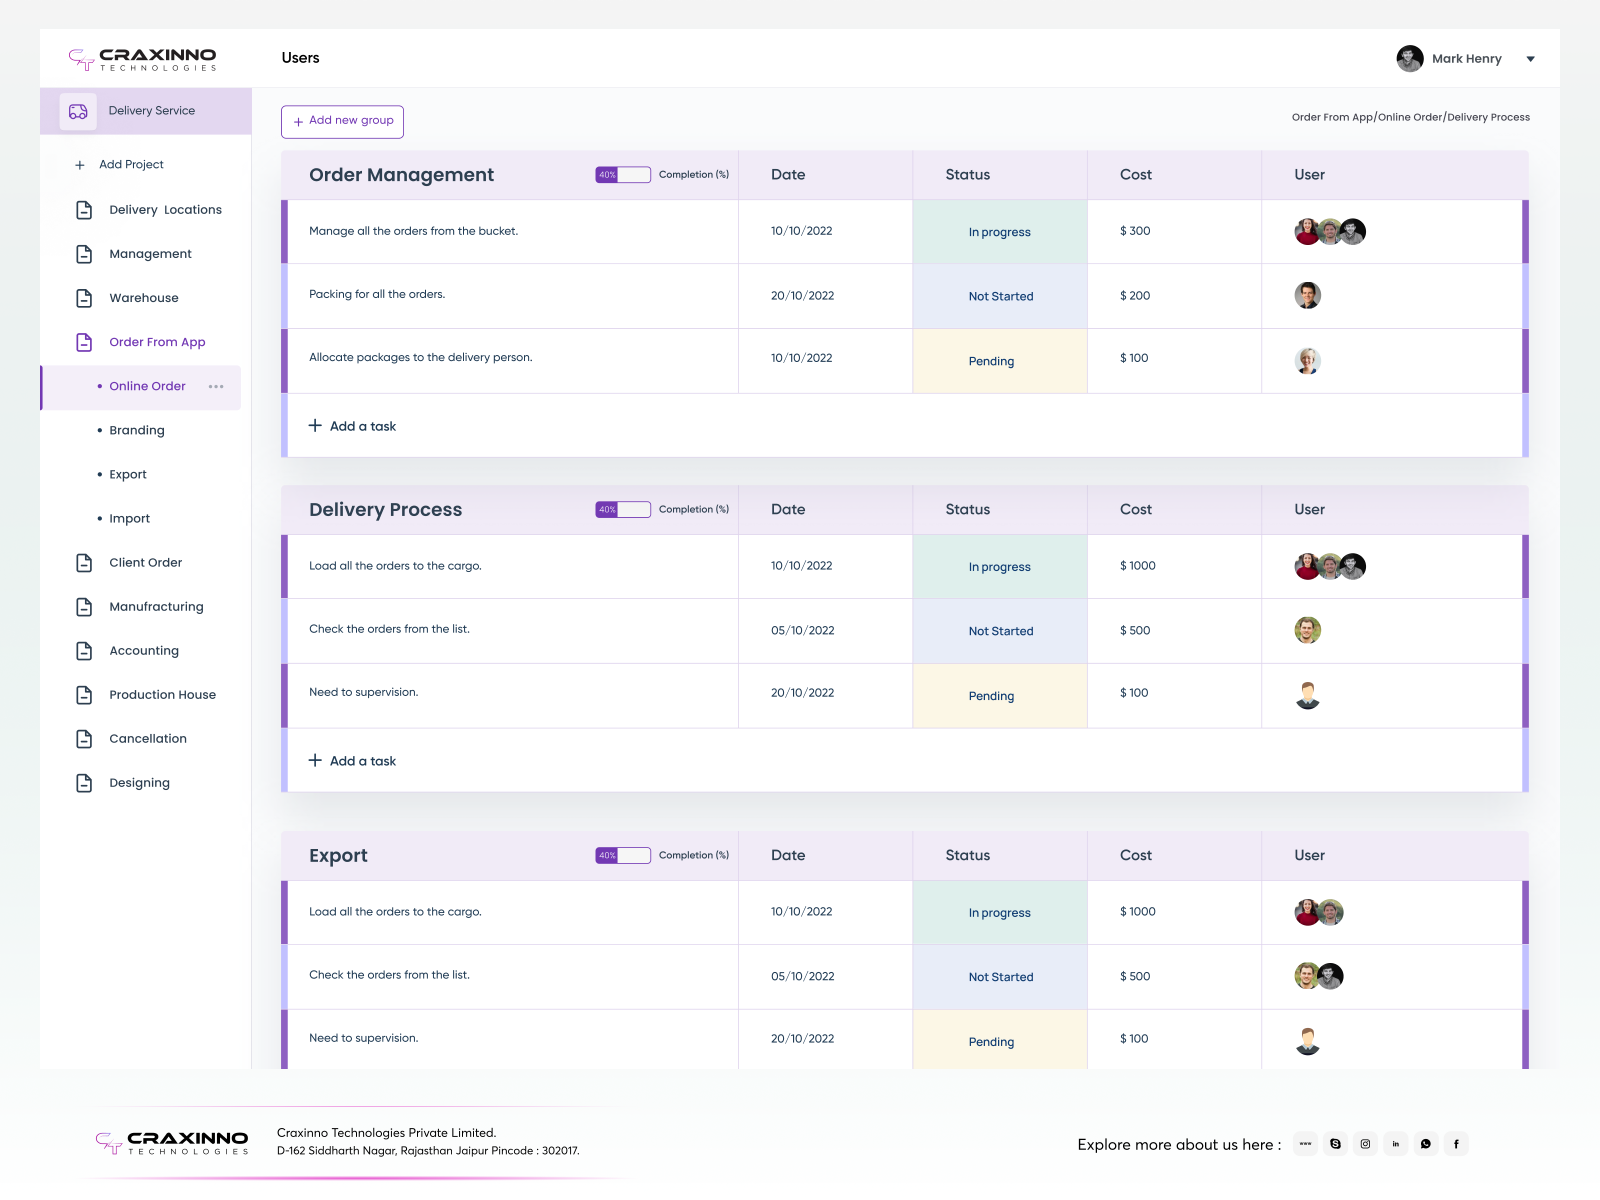Image resolution: width=1600 pixels, height=1200 pixels.
Task: Follow the Delivery Process breadcrumb link
Action: 1488,117
